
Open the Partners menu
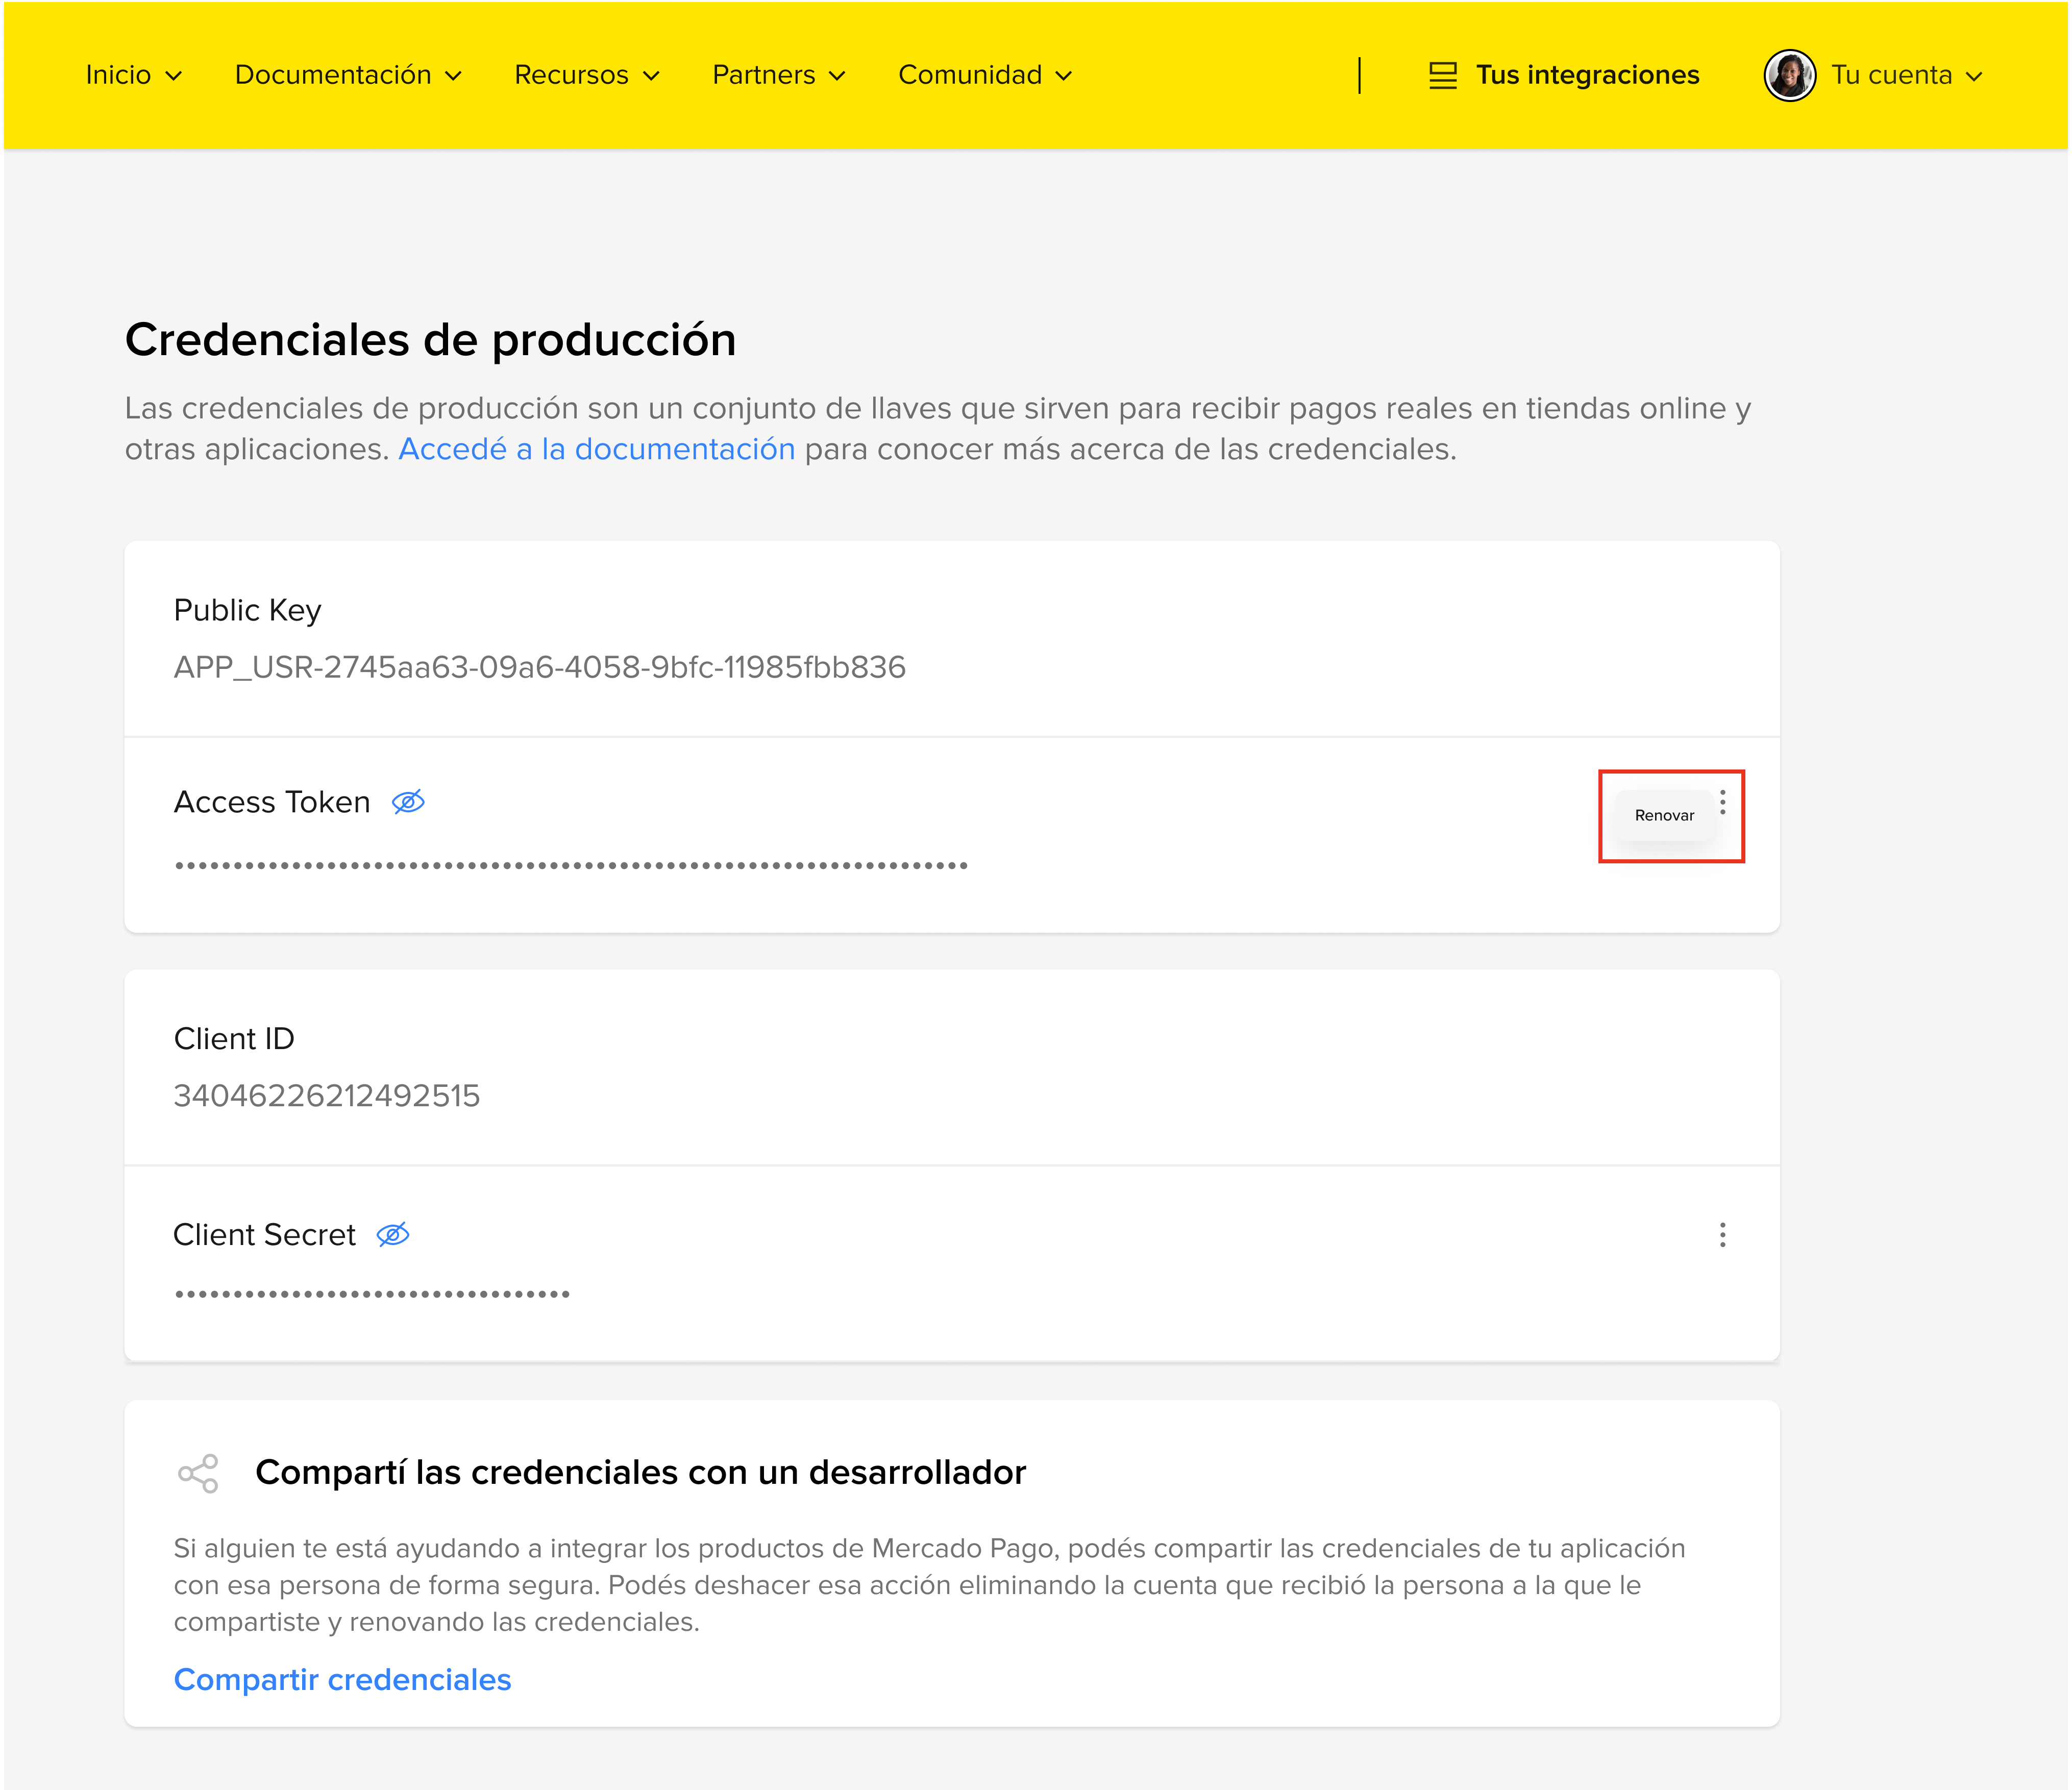tap(779, 75)
